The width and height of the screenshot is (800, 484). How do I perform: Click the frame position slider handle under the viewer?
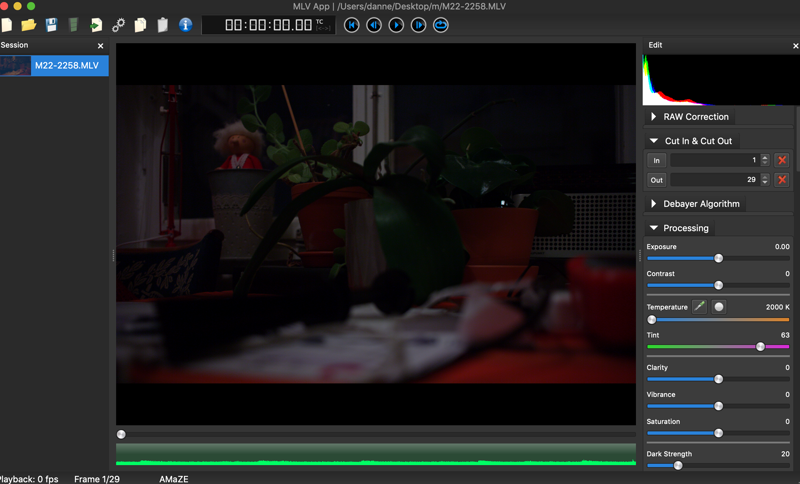121,435
